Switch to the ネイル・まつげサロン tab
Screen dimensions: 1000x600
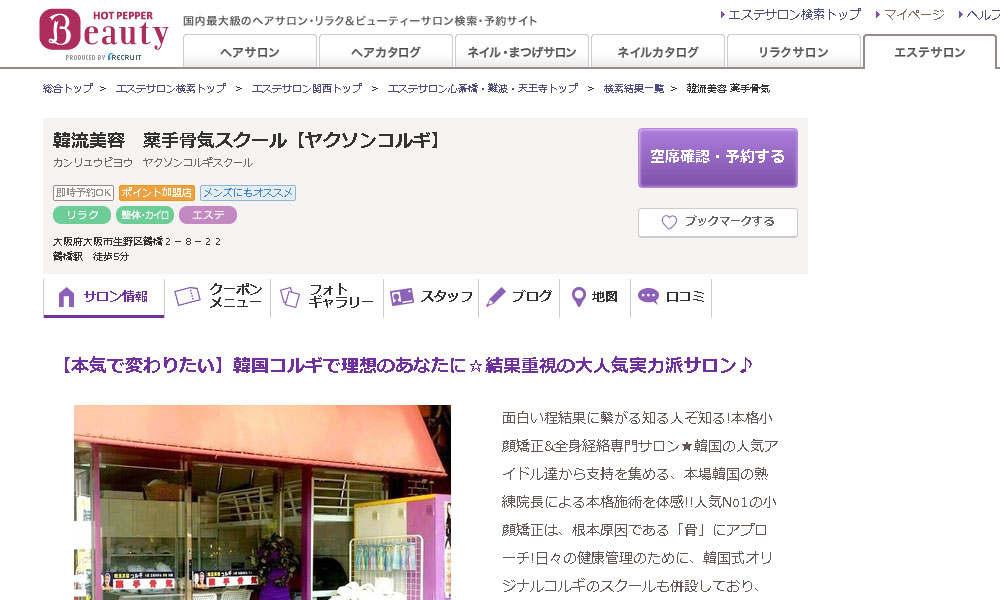(x=521, y=52)
